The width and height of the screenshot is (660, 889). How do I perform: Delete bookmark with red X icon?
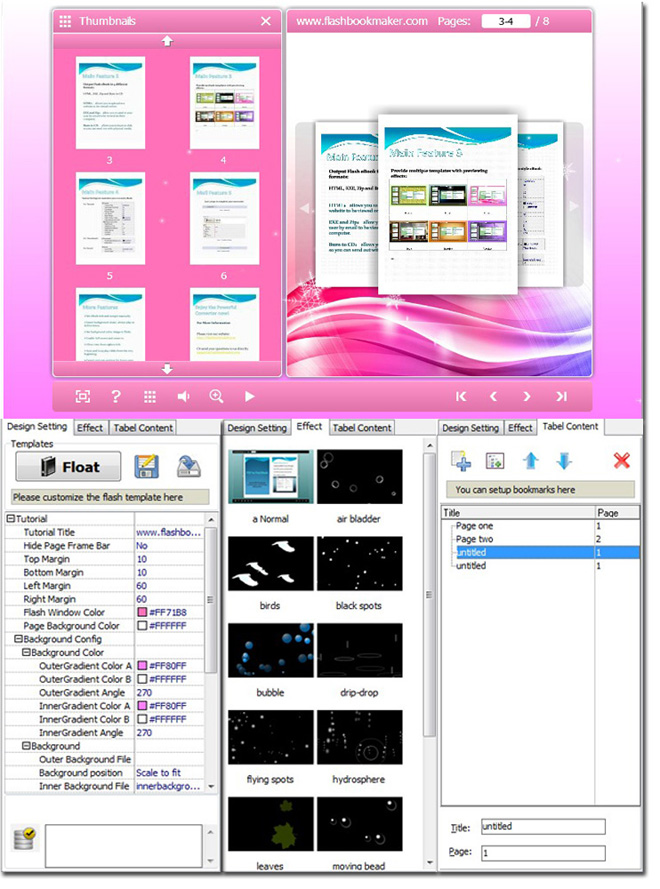point(621,460)
